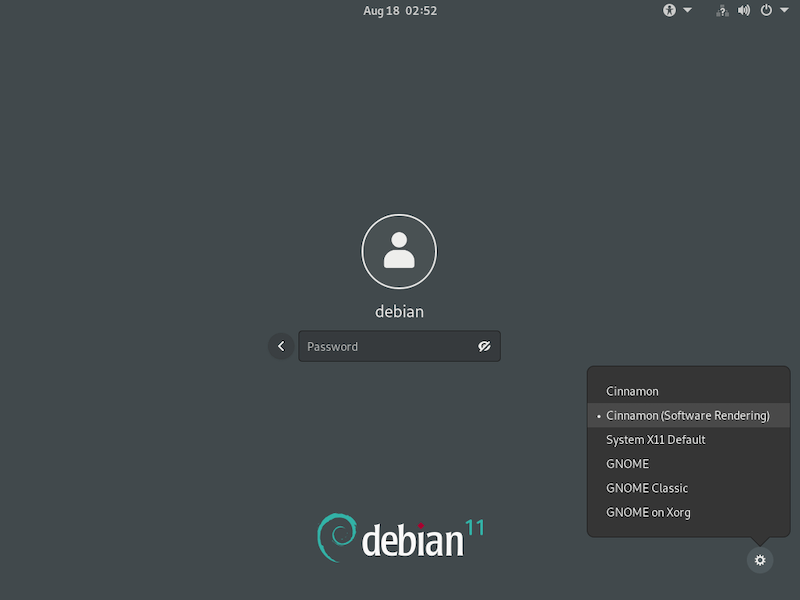The image size is (800, 600).
Task: Click the power icon in top bar
Action: coord(766,10)
